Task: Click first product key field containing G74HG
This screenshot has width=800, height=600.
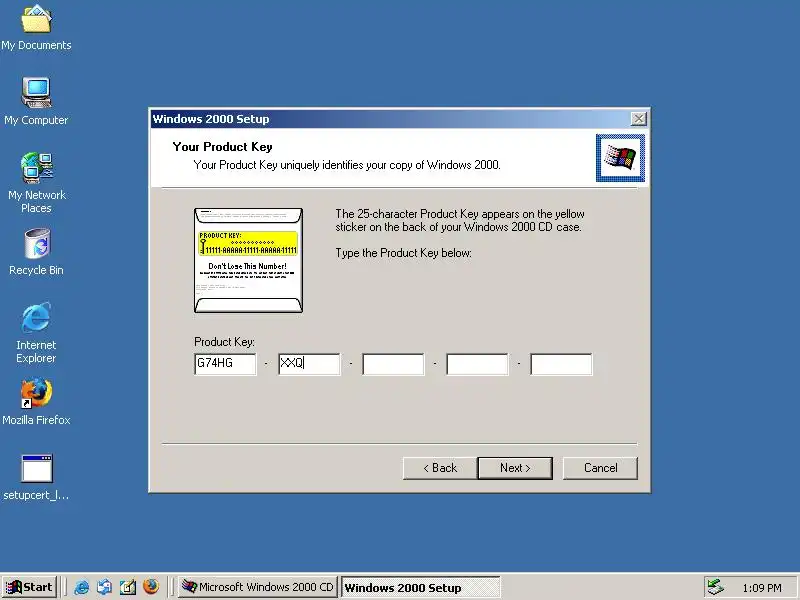Action: point(225,364)
